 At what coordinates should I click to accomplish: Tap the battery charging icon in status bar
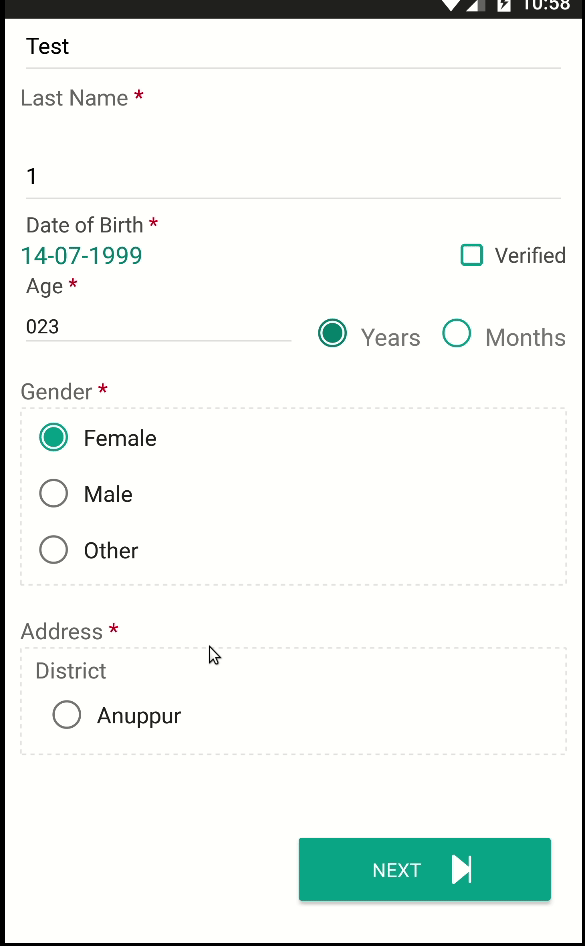(x=504, y=5)
